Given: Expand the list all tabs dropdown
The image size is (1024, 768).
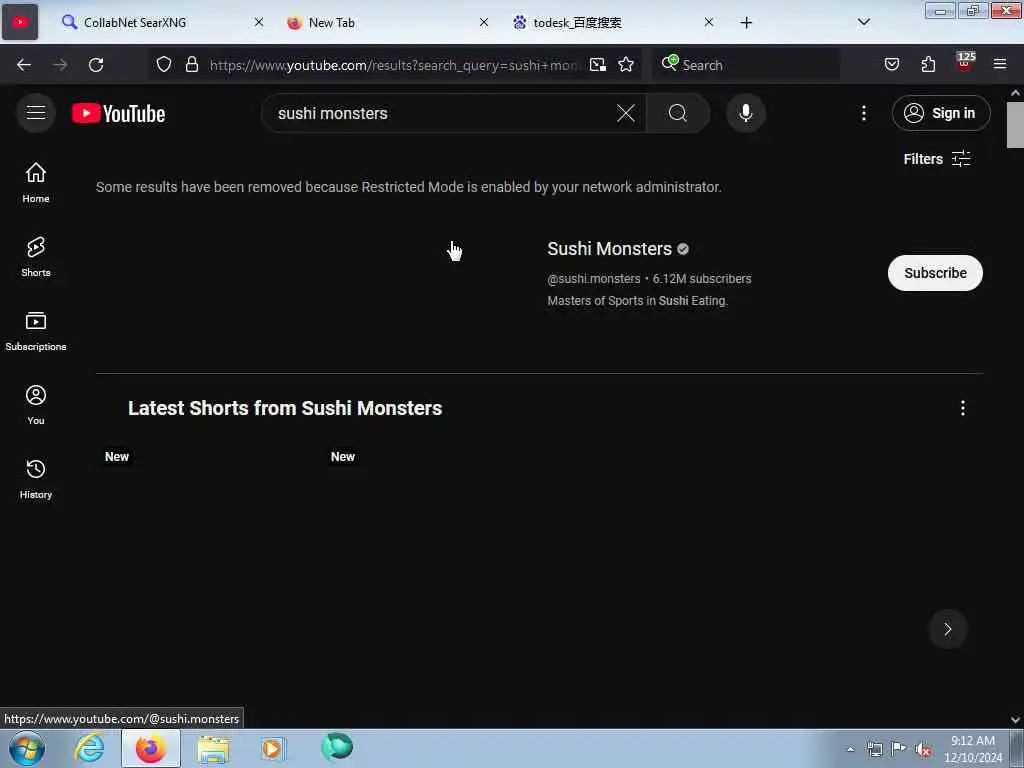Looking at the screenshot, I should (x=864, y=22).
